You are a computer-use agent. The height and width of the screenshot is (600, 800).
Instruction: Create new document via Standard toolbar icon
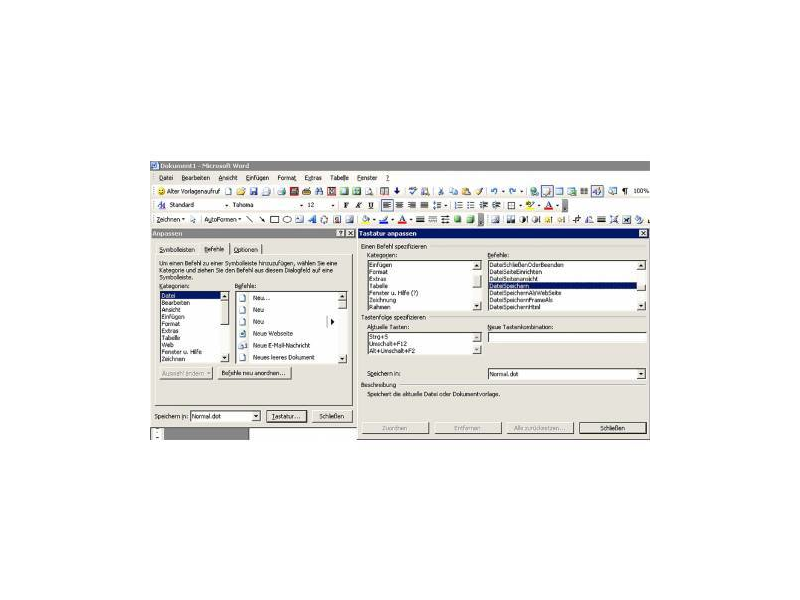click(229, 191)
